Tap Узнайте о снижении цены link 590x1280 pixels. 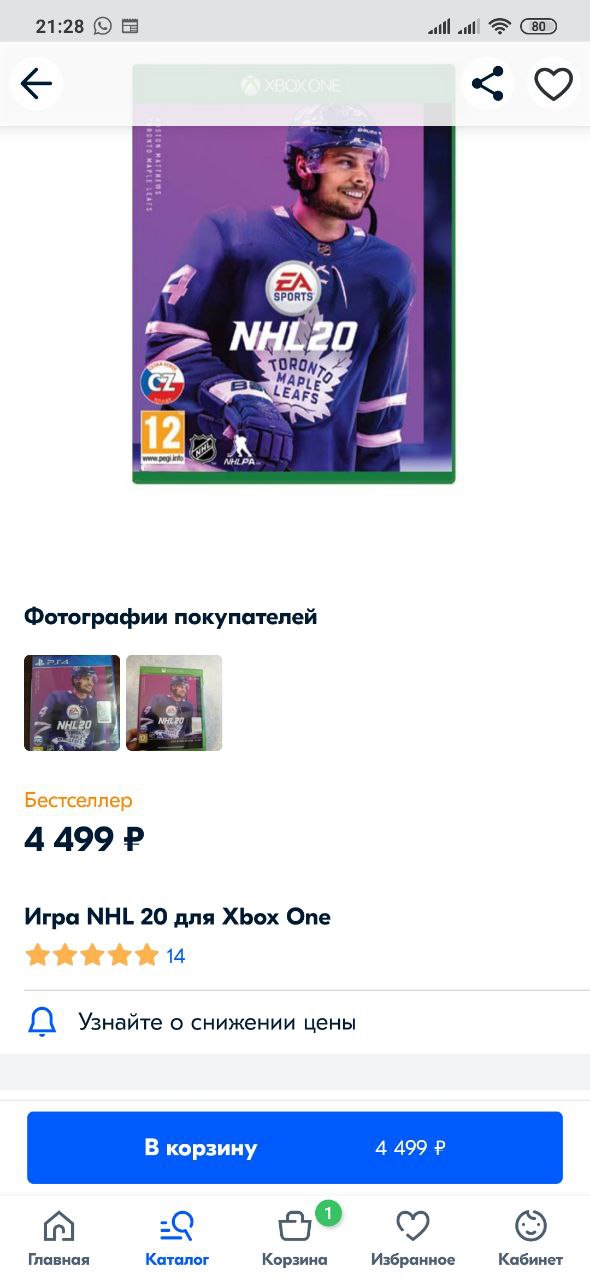click(x=217, y=1022)
